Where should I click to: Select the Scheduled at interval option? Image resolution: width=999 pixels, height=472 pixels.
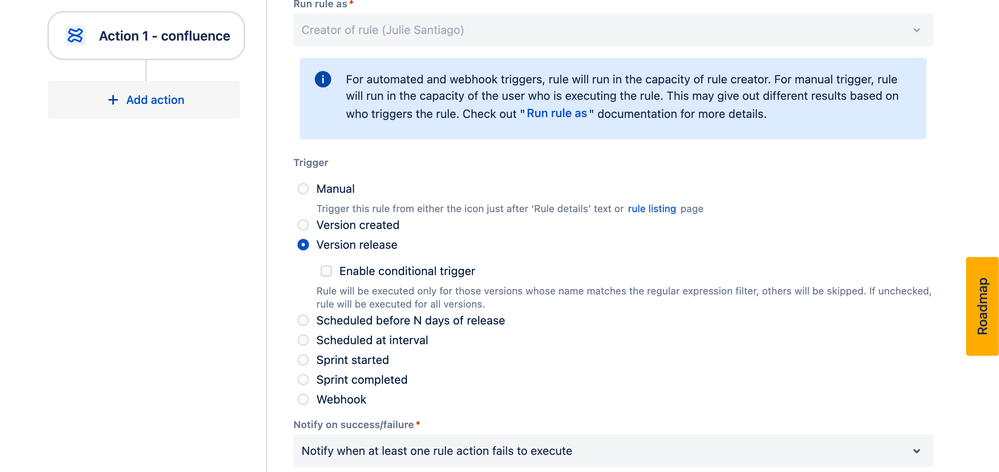303,340
